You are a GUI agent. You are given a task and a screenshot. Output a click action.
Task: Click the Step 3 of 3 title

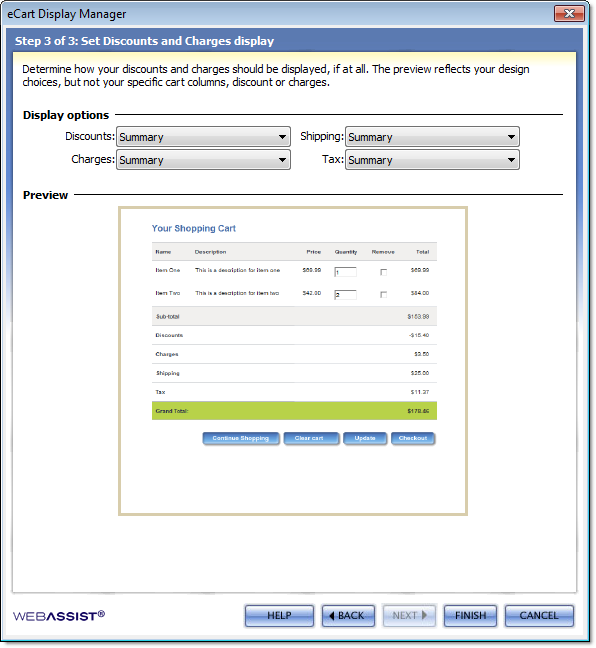[144, 41]
